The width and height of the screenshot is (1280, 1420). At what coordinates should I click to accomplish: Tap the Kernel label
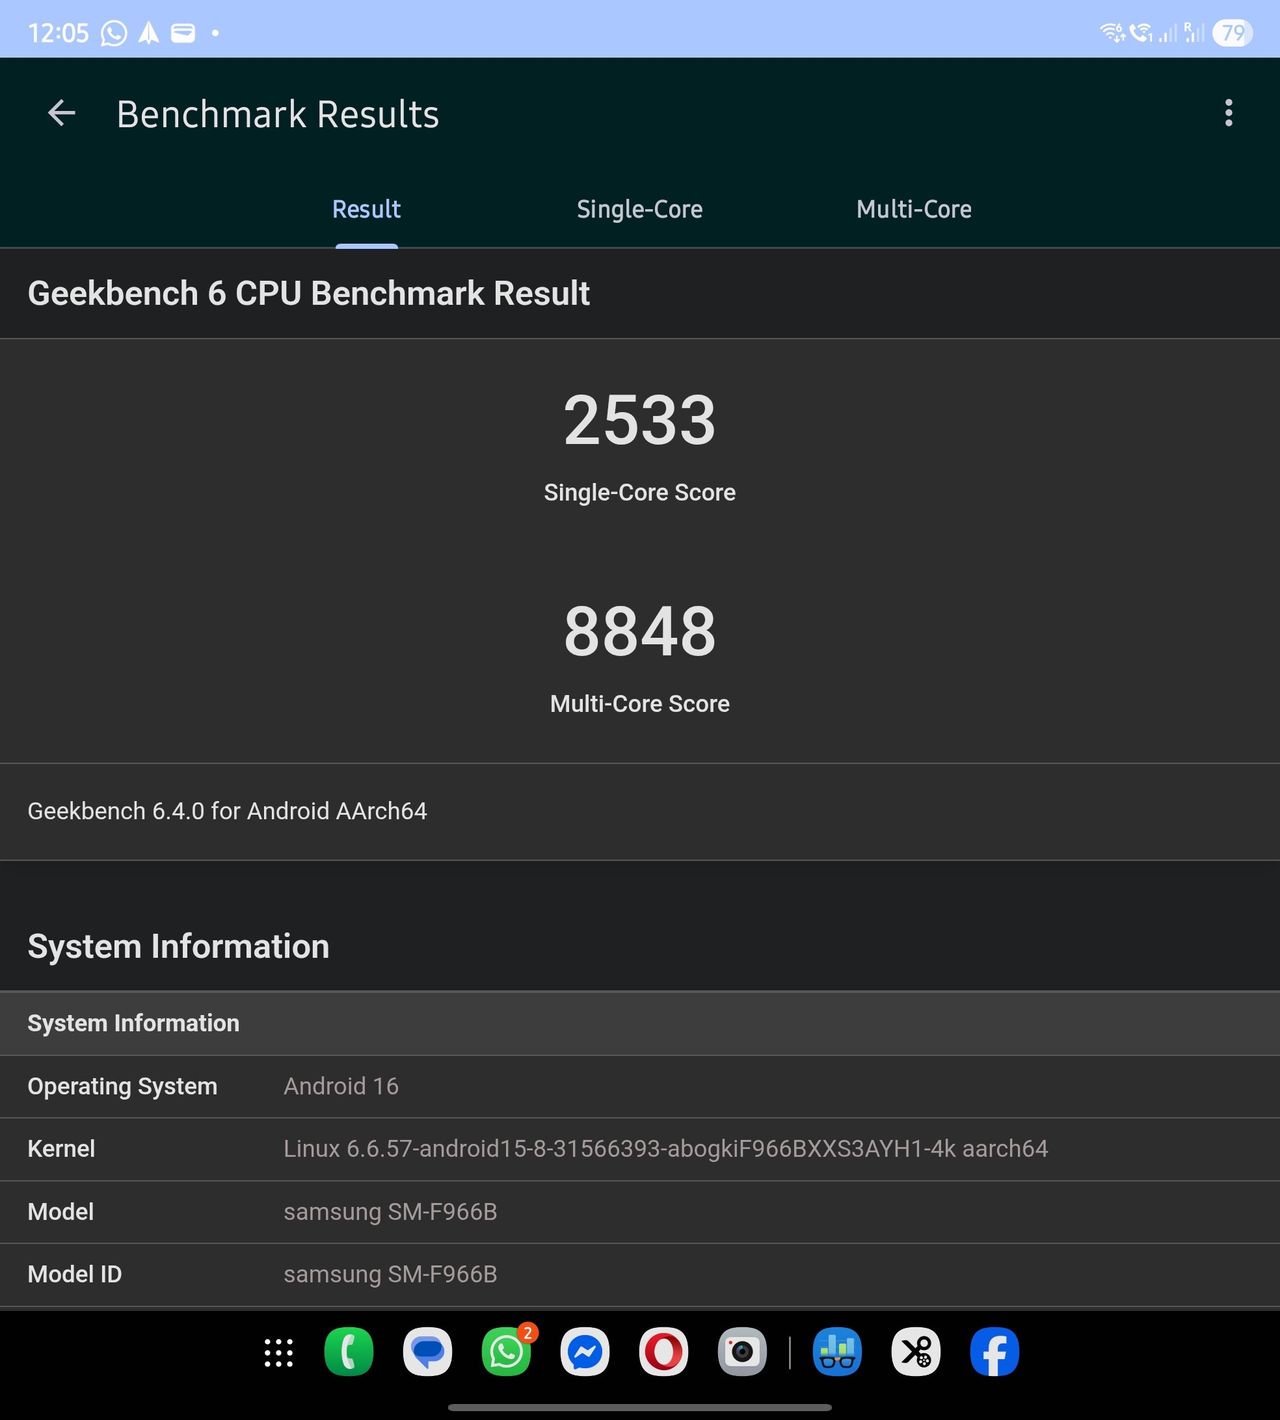pyautogui.click(x=61, y=1149)
